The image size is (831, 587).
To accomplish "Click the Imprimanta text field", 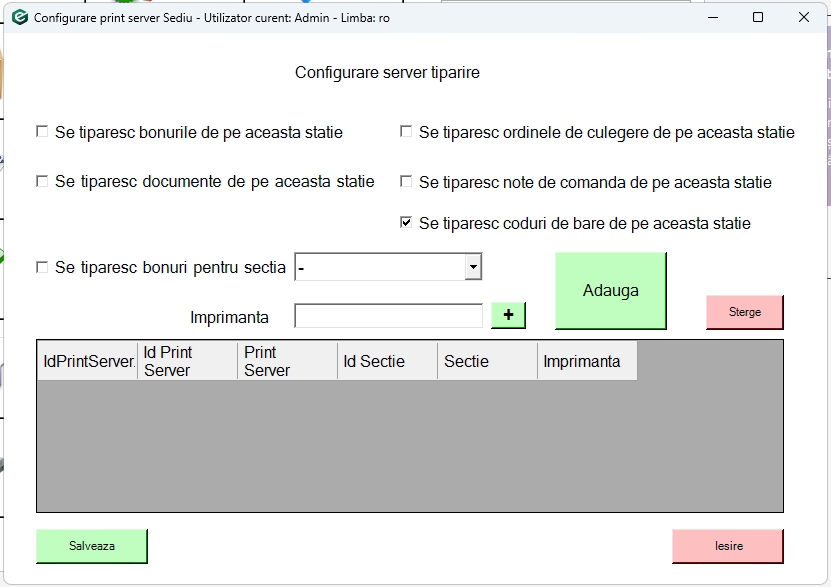I will (x=388, y=316).
